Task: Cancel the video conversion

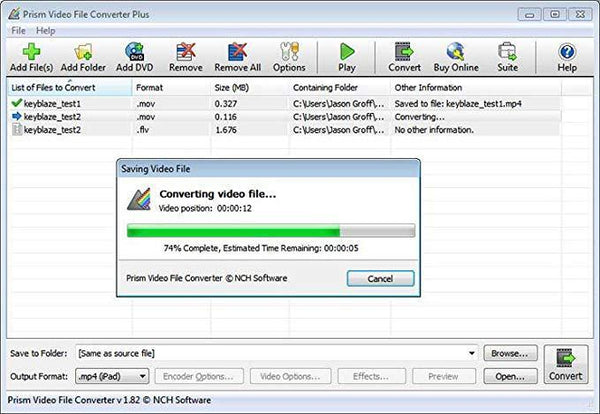Action: point(380,279)
